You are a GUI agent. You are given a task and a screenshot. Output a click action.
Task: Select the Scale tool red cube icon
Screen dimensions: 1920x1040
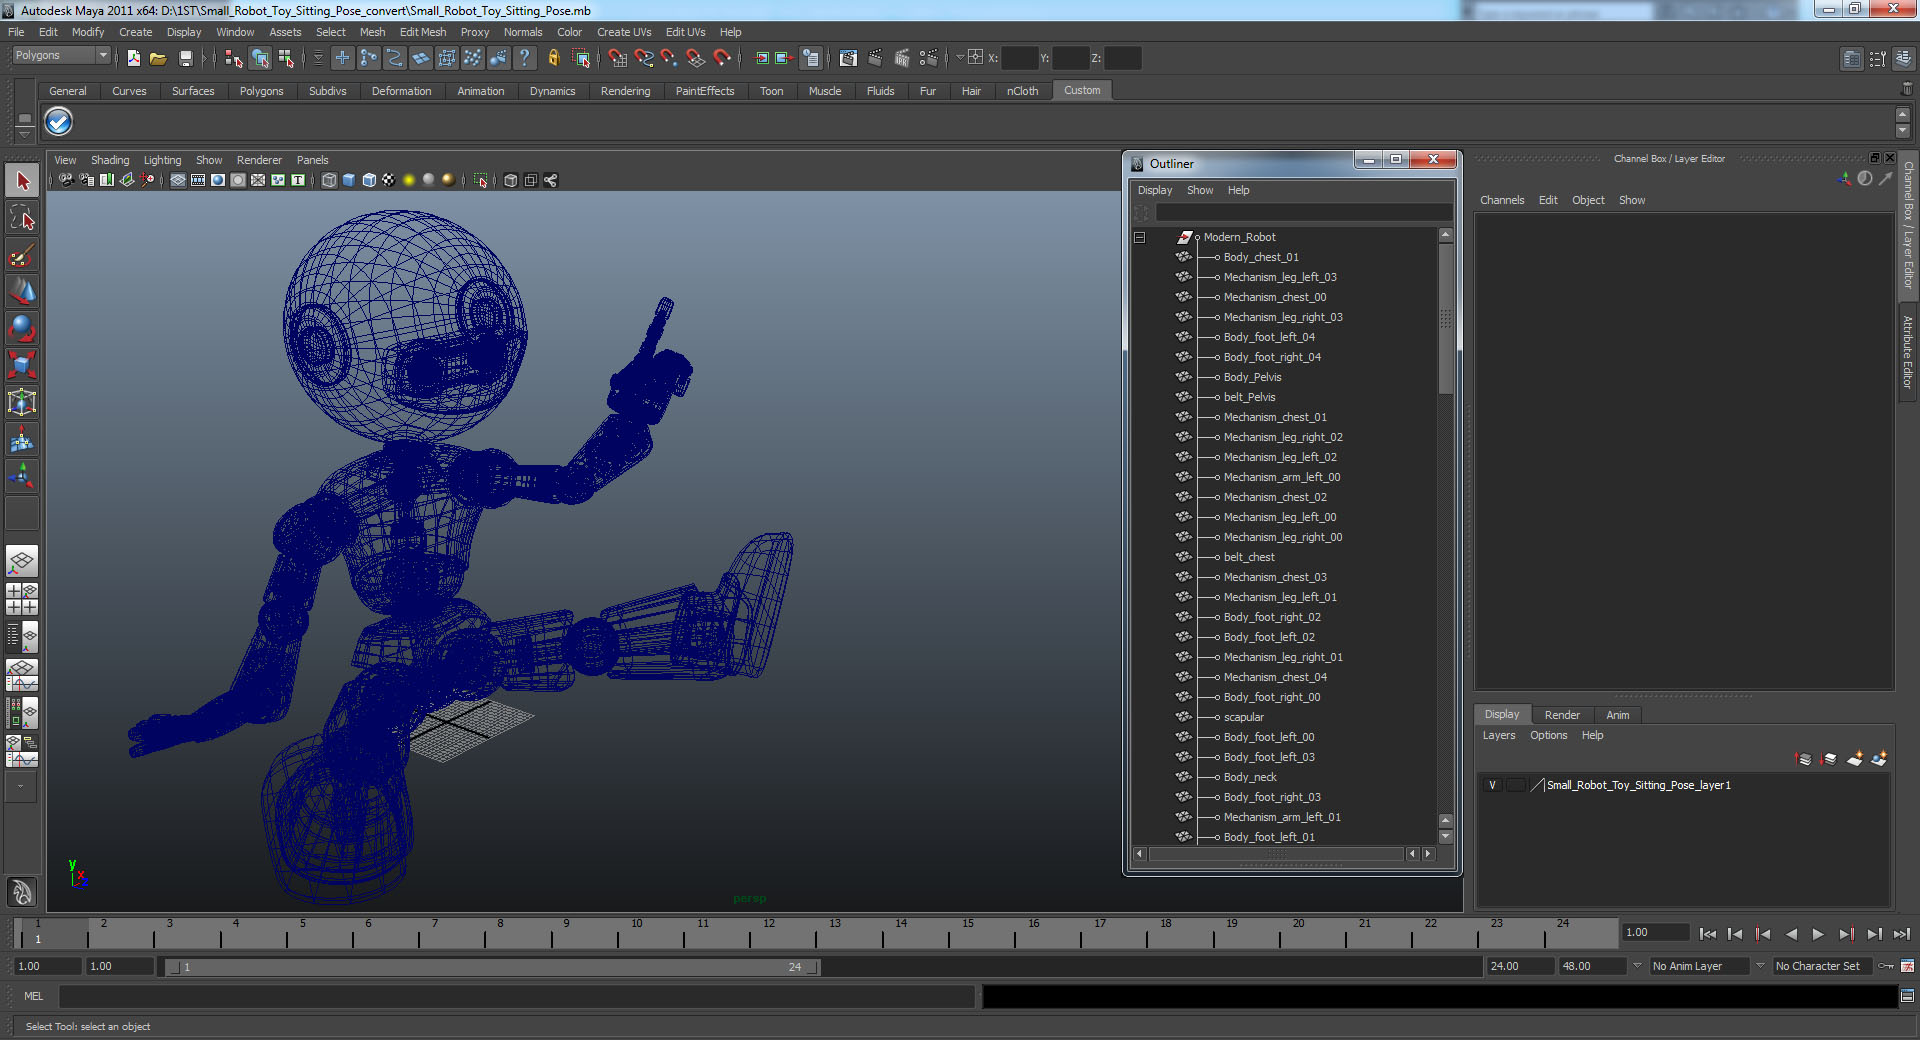click(22, 366)
